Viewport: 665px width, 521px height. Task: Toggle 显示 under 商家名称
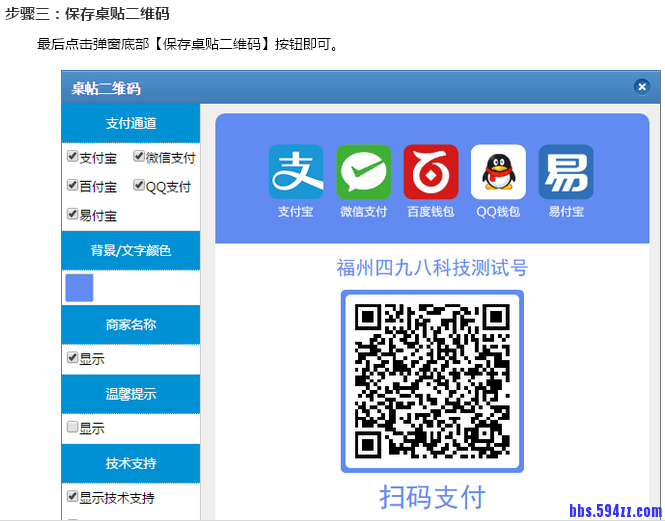[73, 357]
